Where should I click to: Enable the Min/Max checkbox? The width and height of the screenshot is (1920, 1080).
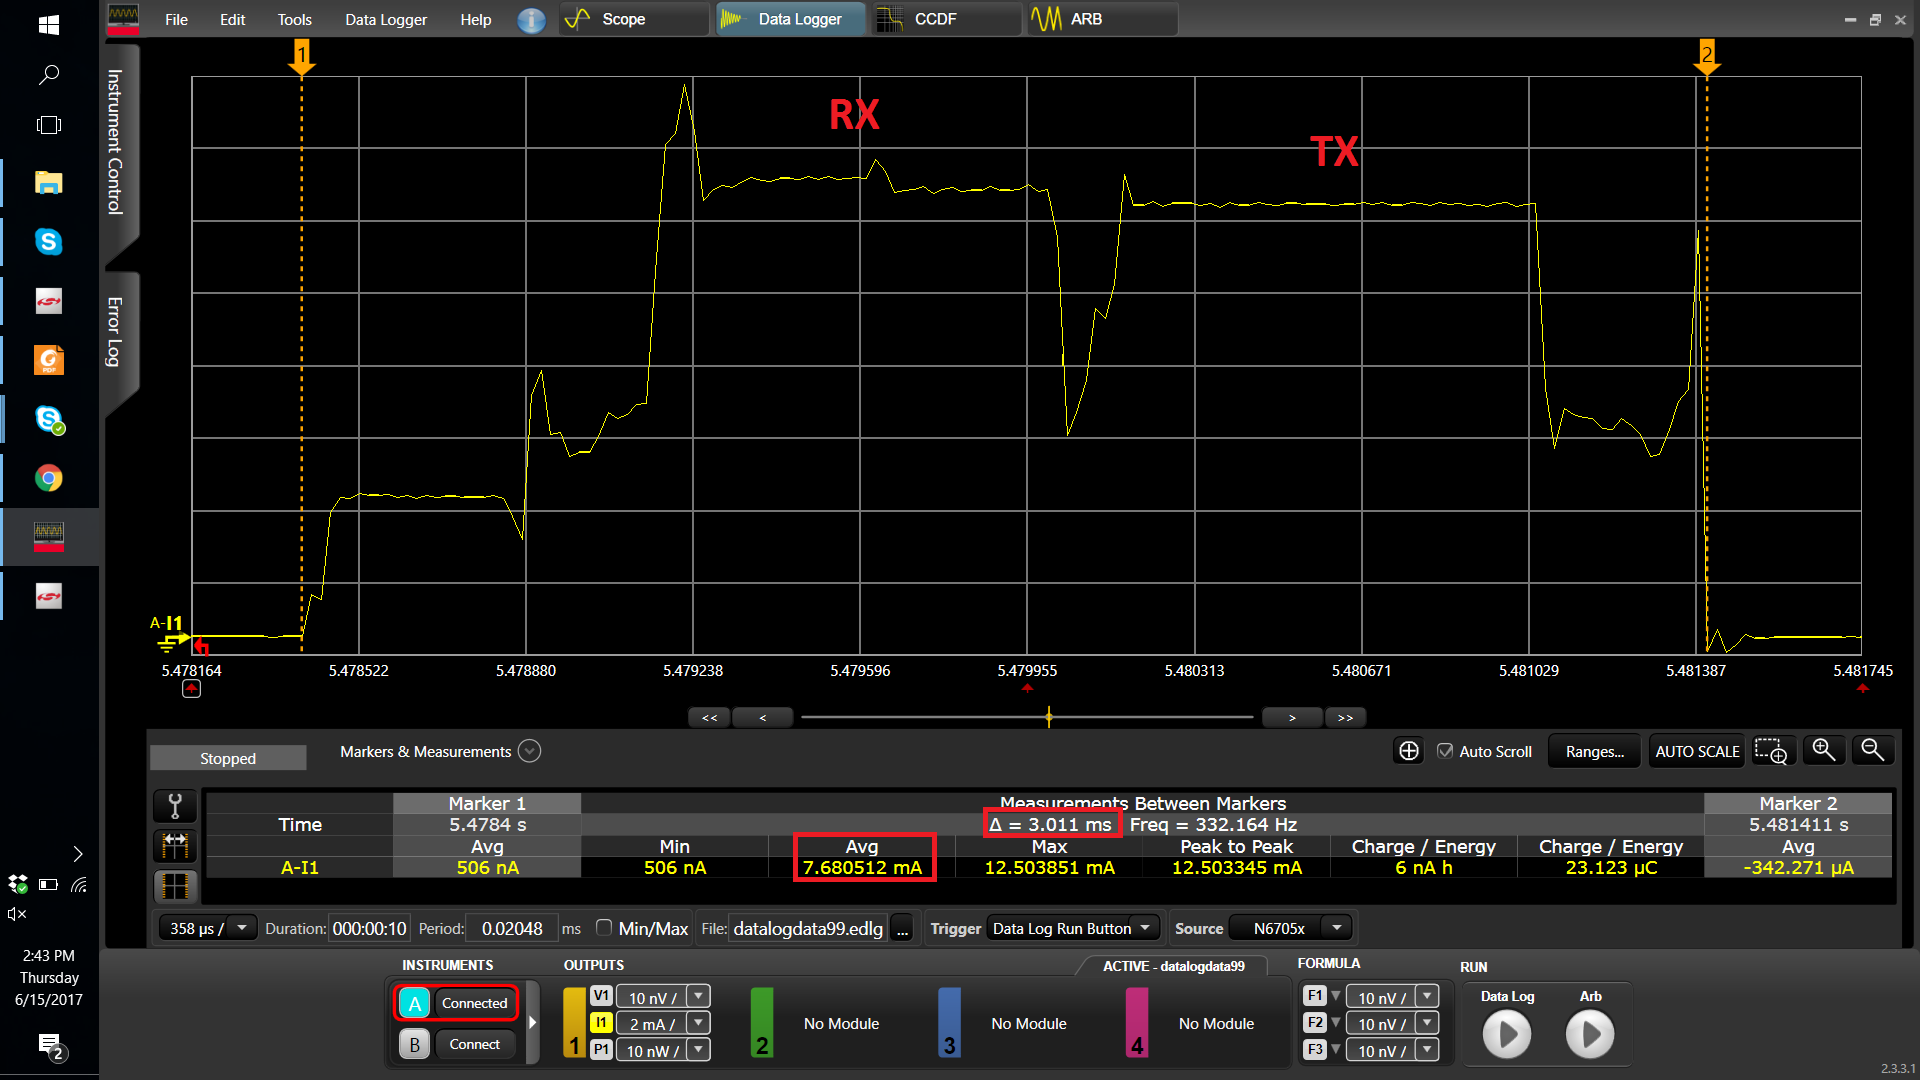click(x=604, y=928)
